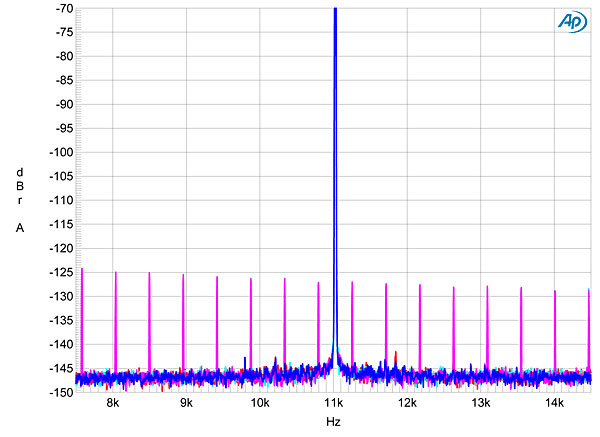Click the -75 vertical axis label
This screenshot has width=600, height=437.
64,33
